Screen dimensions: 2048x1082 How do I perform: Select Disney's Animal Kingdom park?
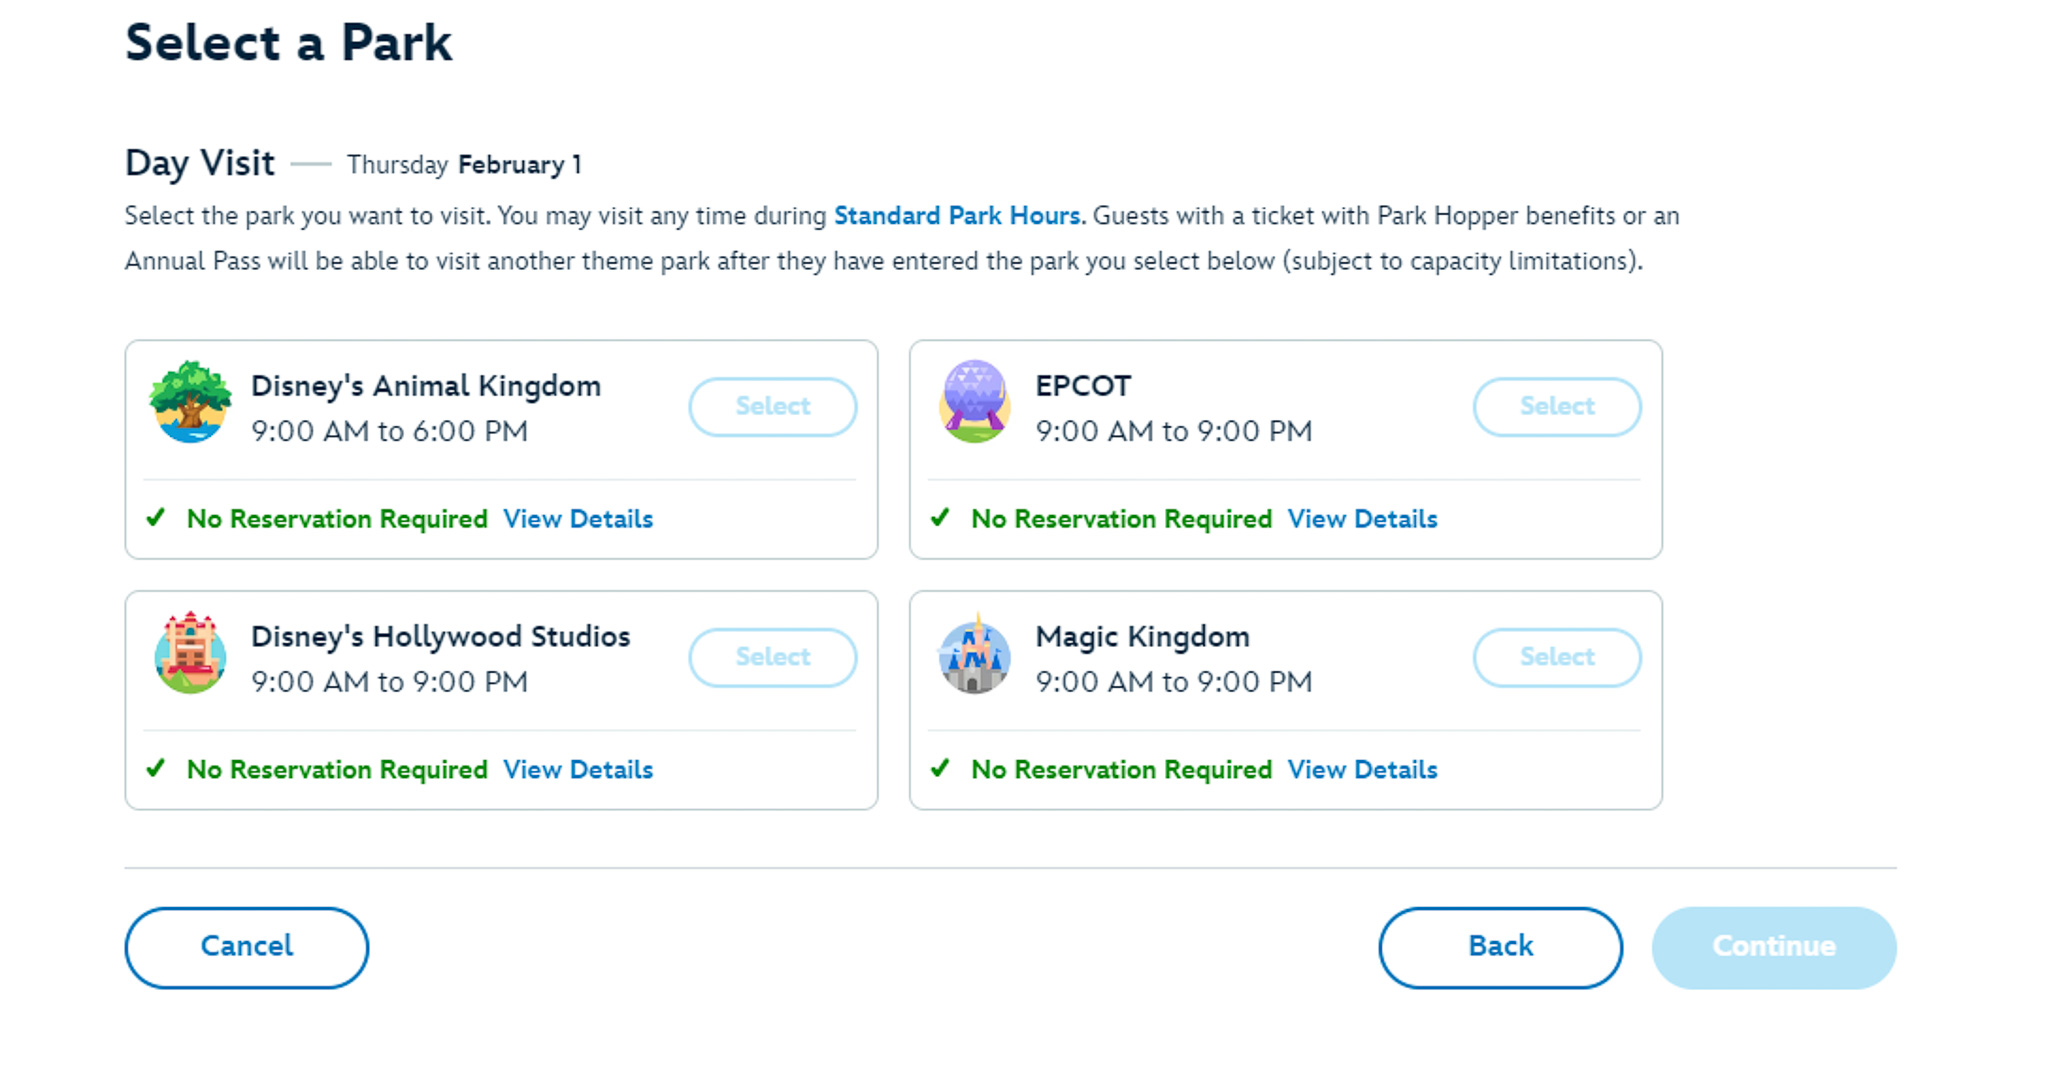[772, 407]
